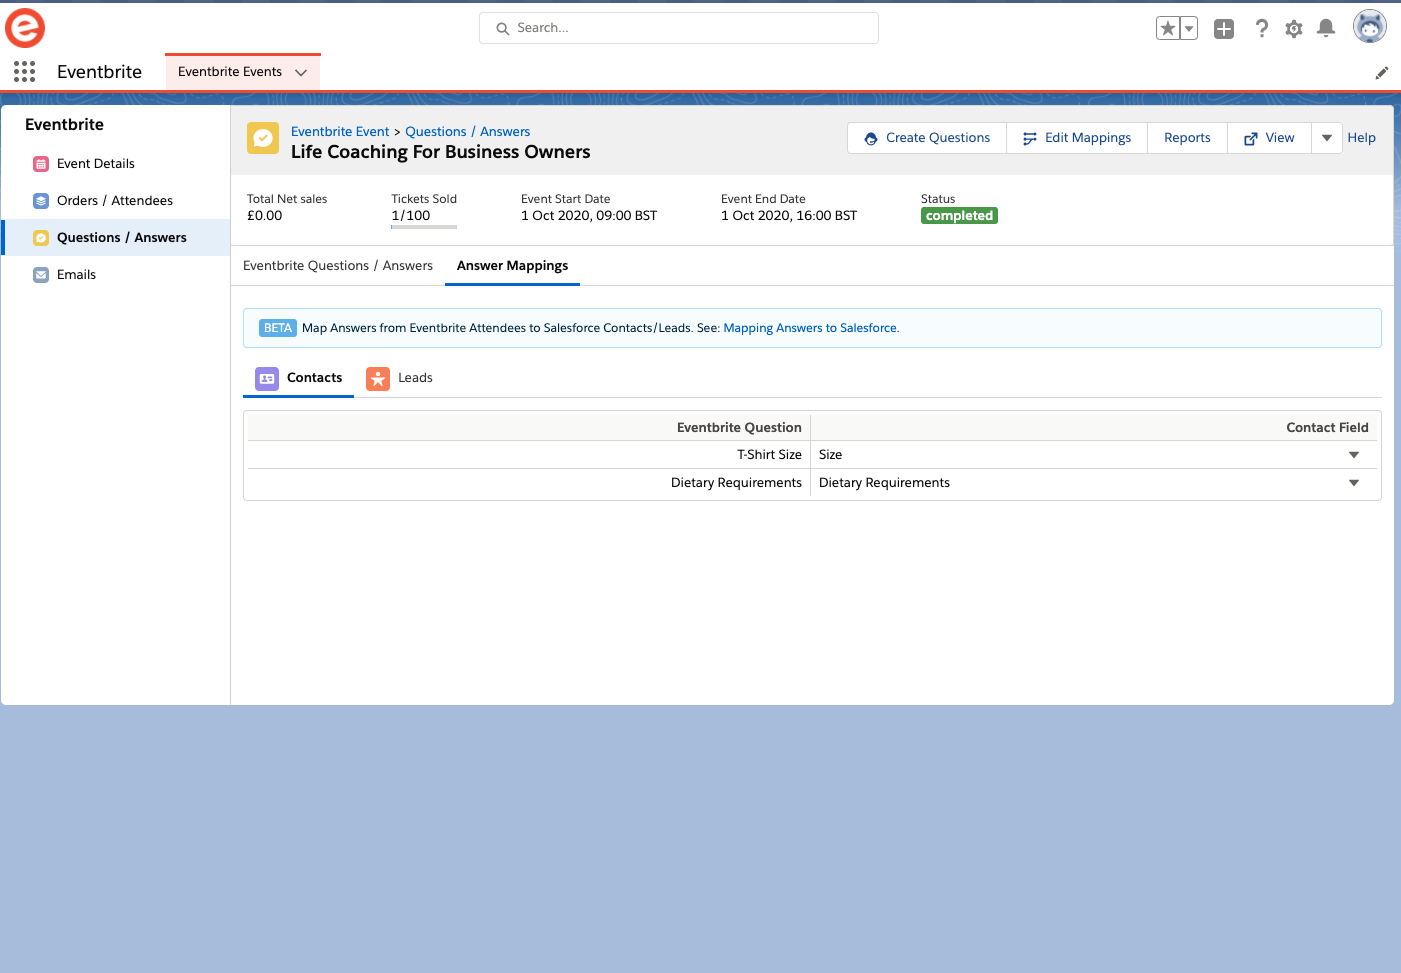Click the Total Net sales £0.00 value
Screen dimensions: 1401x973
click(x=265, y=216)
